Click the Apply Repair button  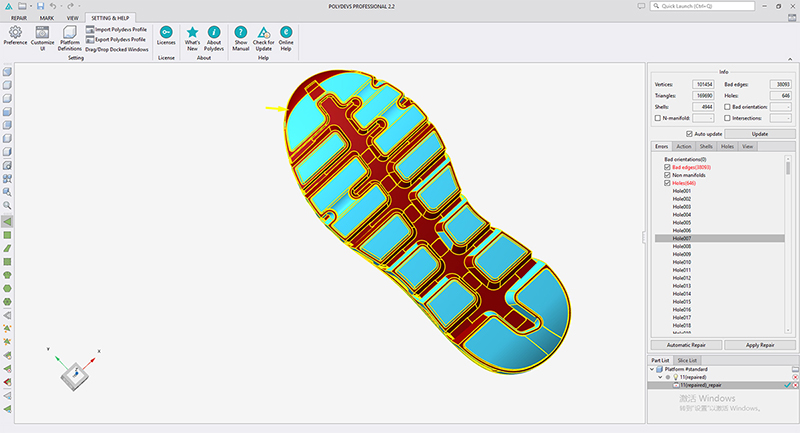[x=760, y=345]
